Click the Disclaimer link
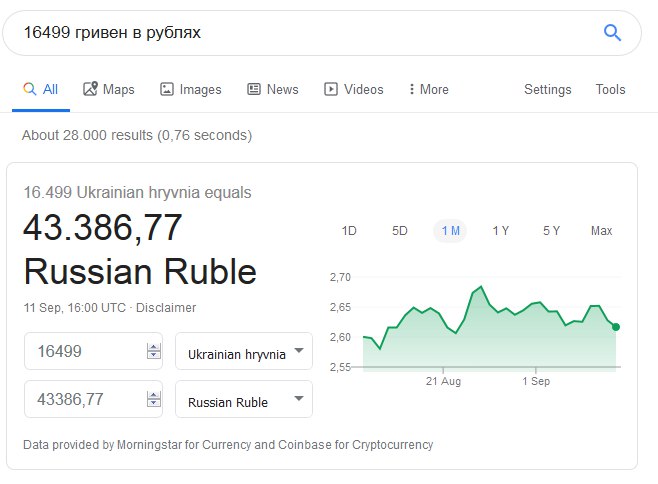 click(x=166, y=308)
